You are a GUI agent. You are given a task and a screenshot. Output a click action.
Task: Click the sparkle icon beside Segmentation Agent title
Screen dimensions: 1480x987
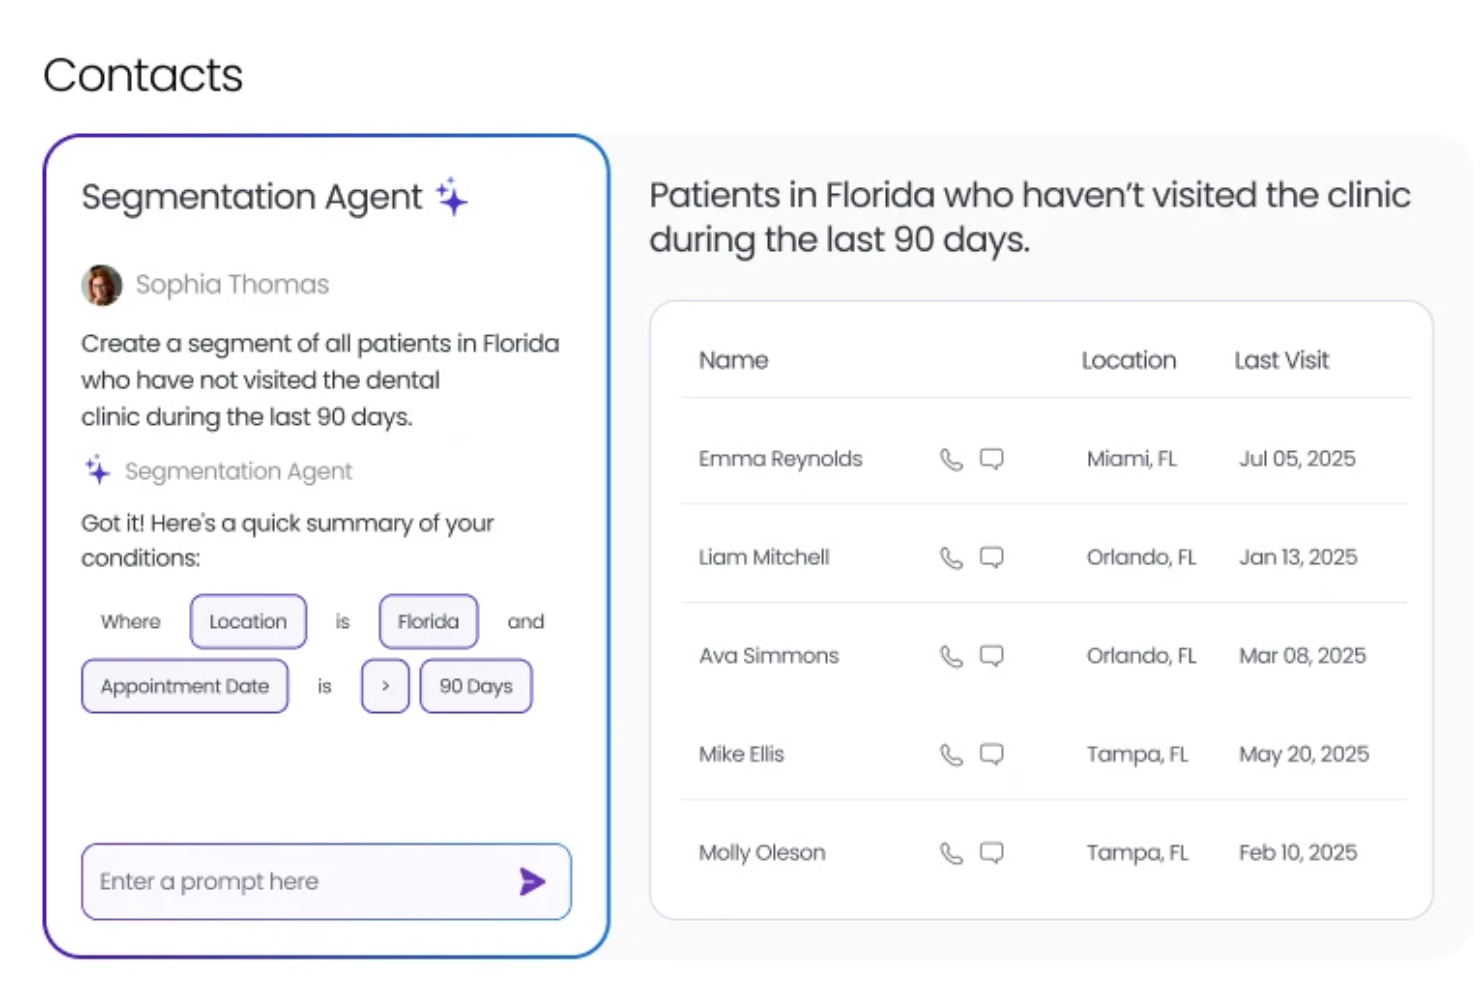(x=452, y=197)
